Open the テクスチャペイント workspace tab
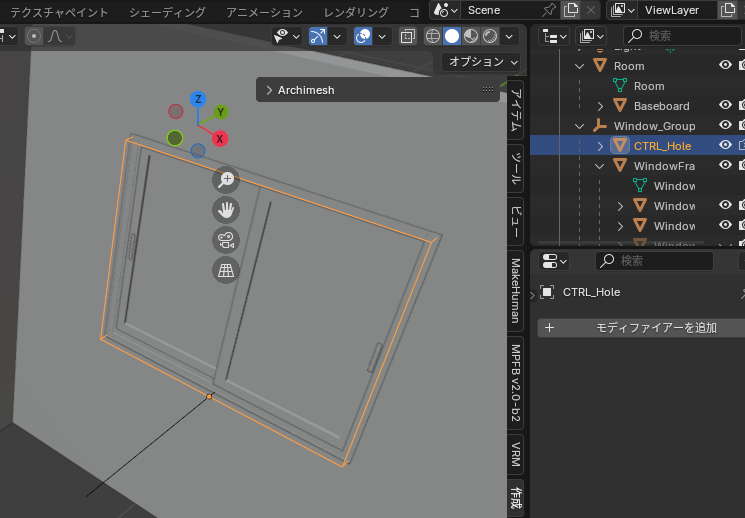The width and height of the screenshot is (745, 518). tap(59, 12)
